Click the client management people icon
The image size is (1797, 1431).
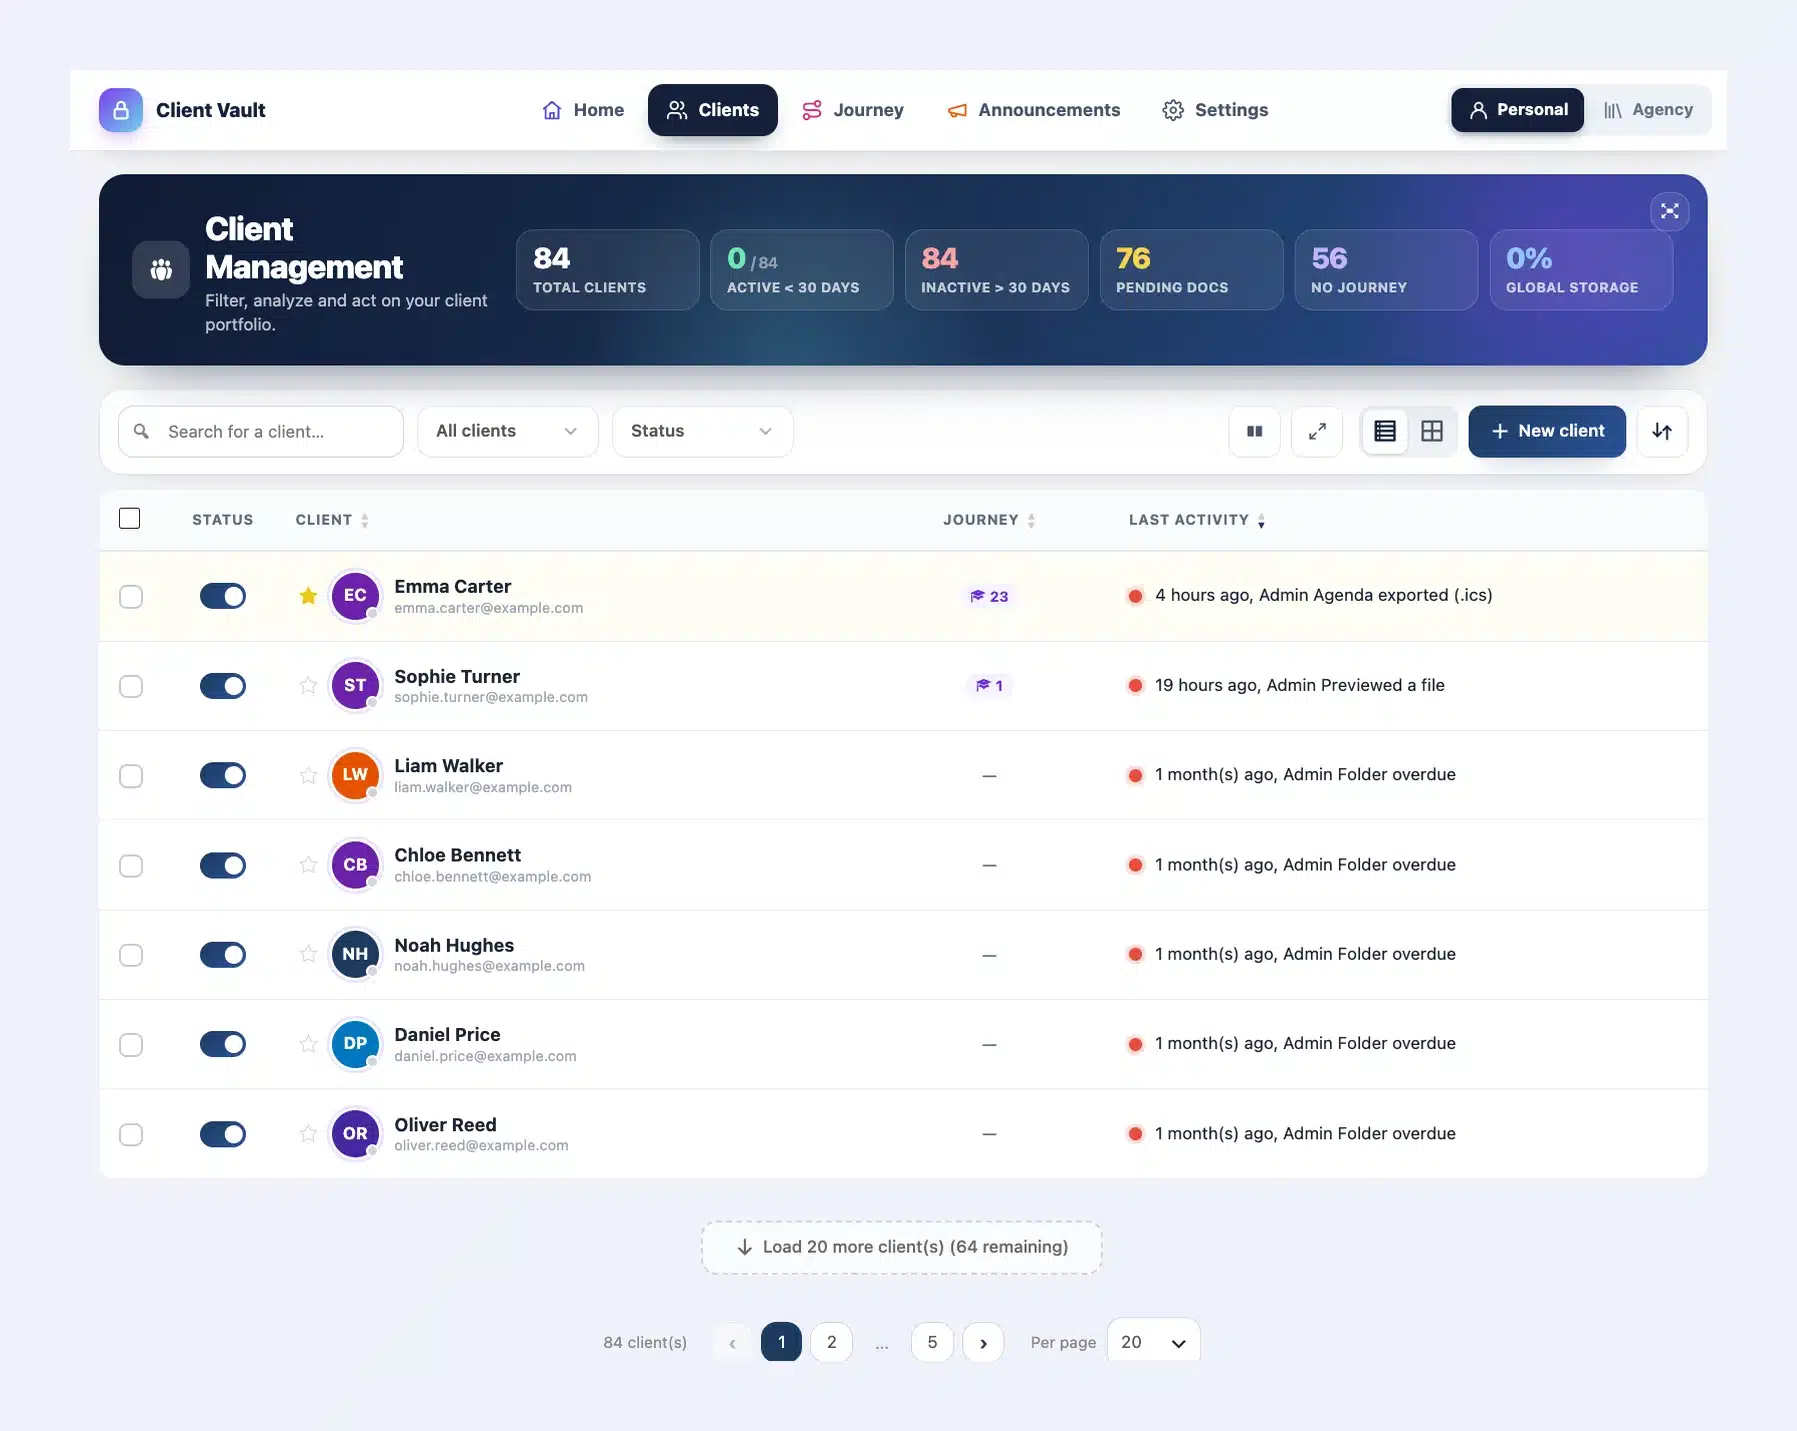[161, 270]
